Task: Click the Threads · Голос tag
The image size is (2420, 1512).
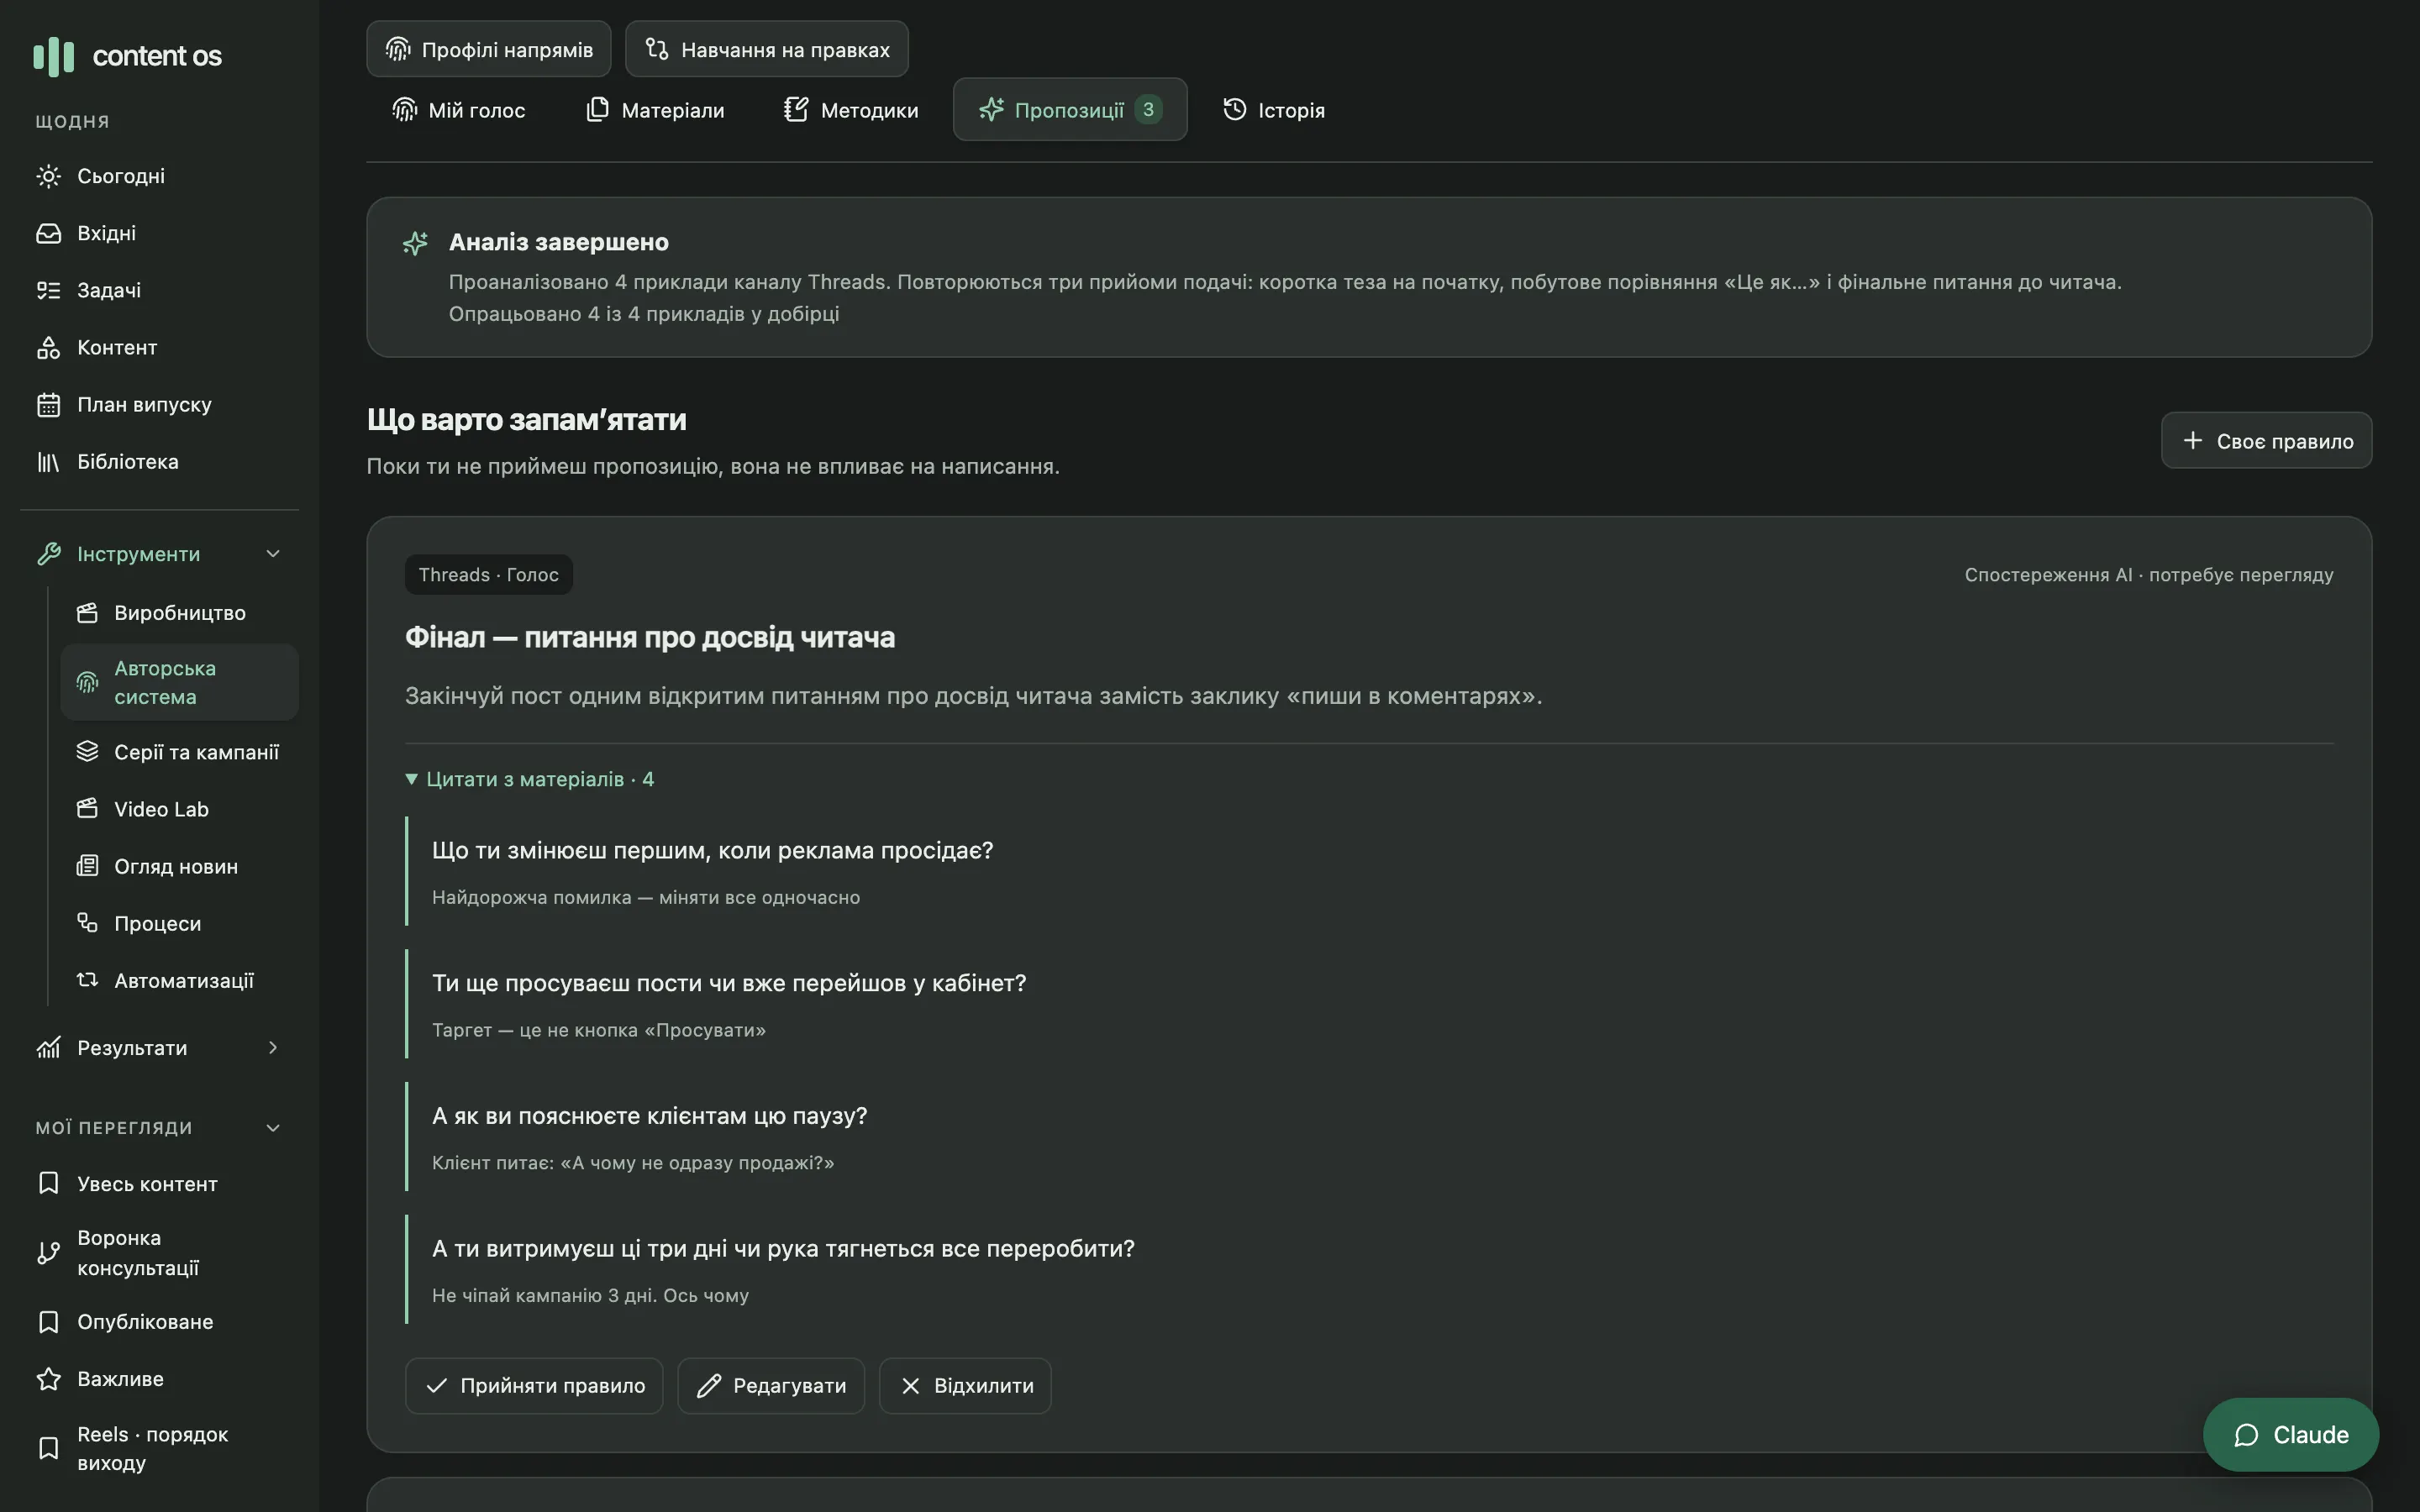Action: point(488,575)
